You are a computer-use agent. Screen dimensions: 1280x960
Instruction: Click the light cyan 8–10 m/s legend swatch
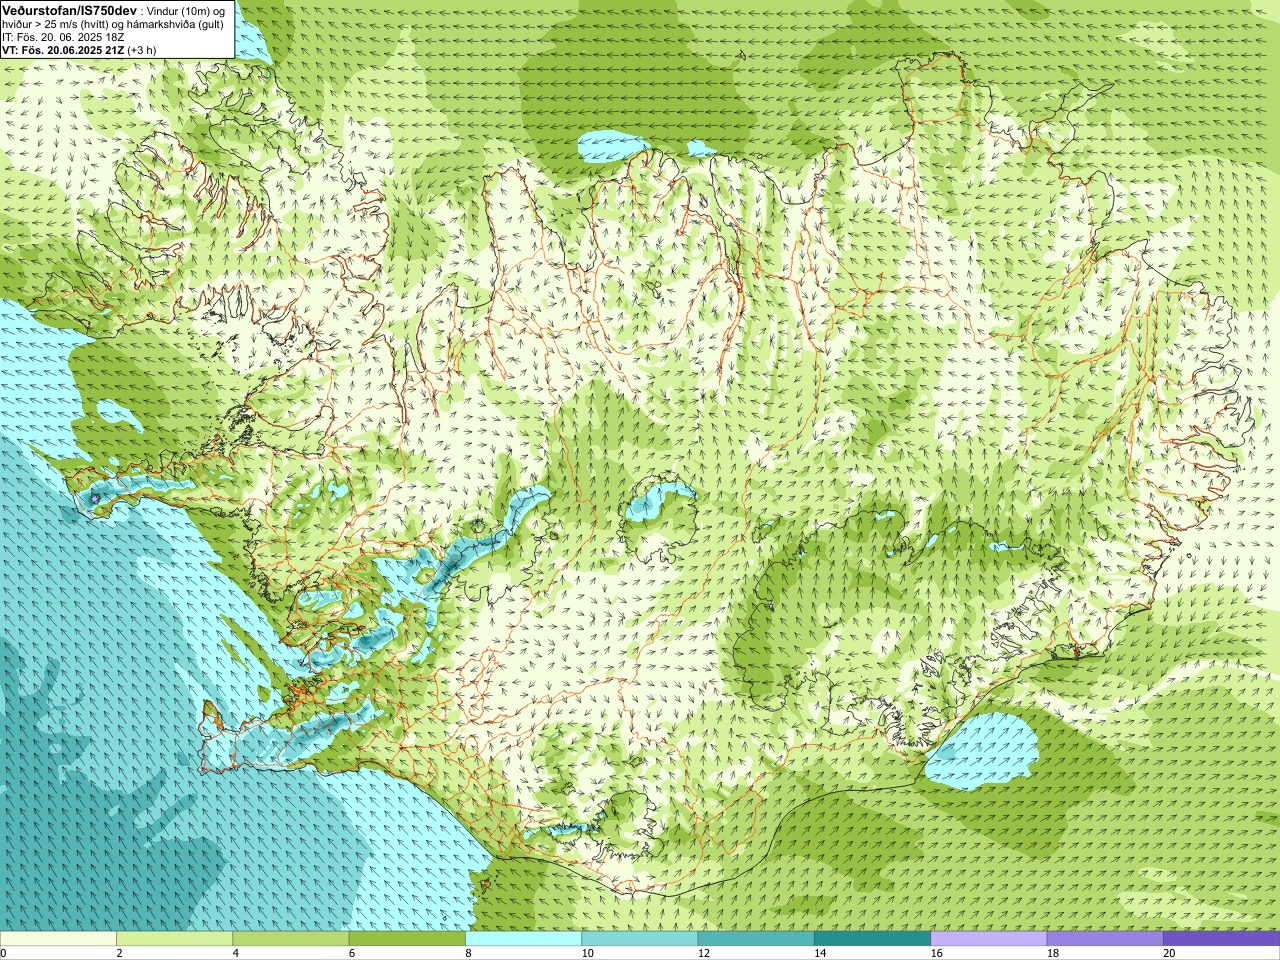point(523,939)
